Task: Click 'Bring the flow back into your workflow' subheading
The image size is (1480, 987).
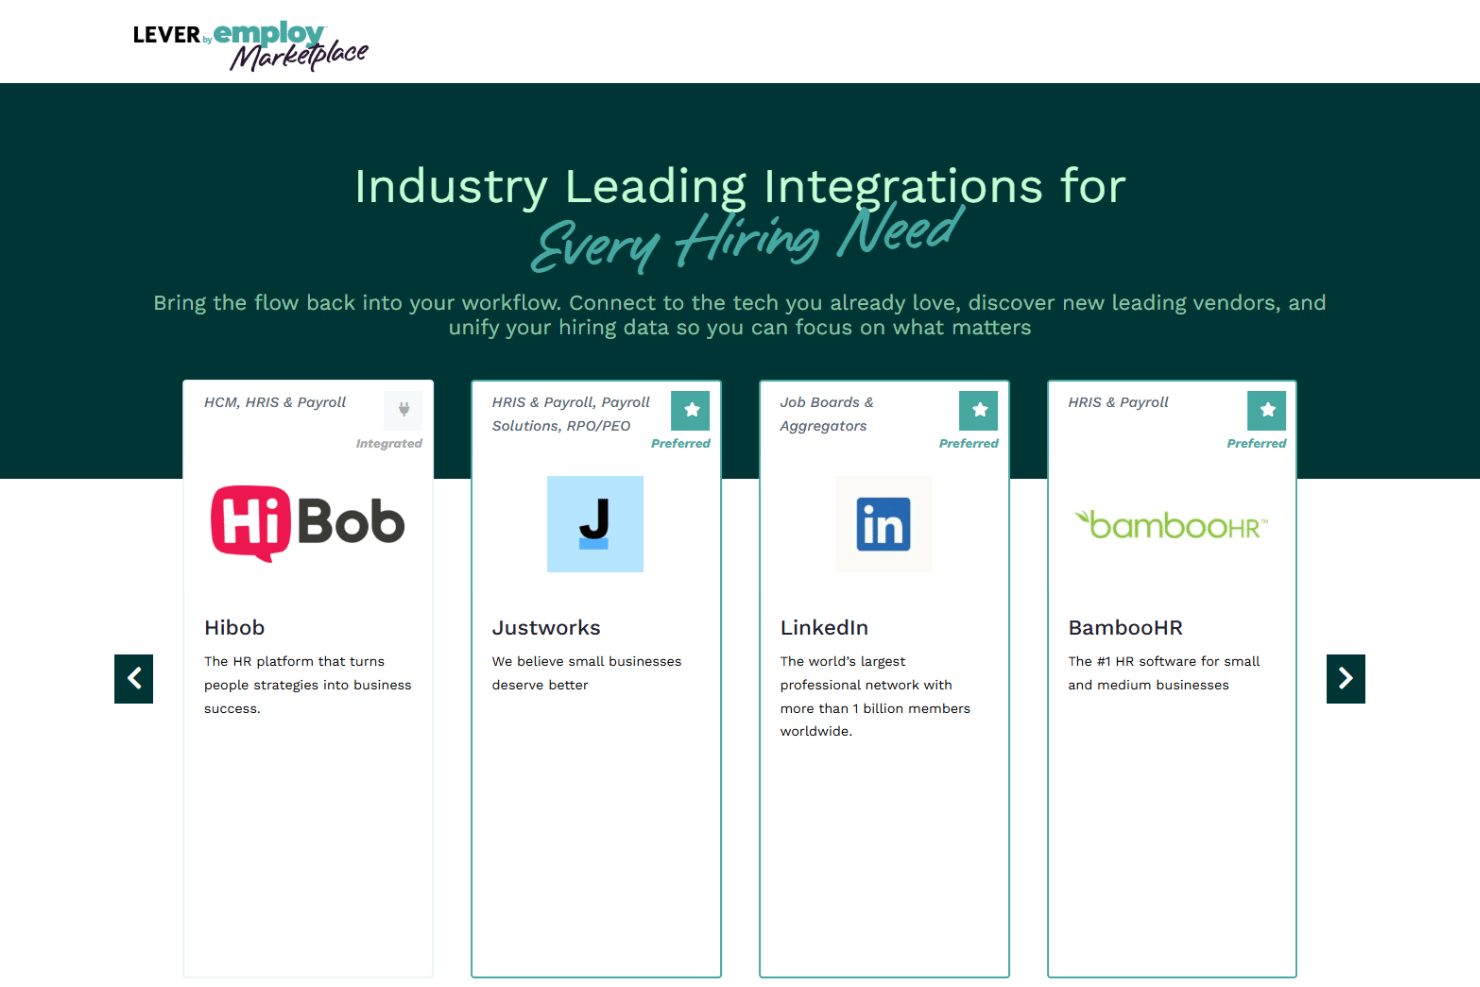Action: pos(740,315)
